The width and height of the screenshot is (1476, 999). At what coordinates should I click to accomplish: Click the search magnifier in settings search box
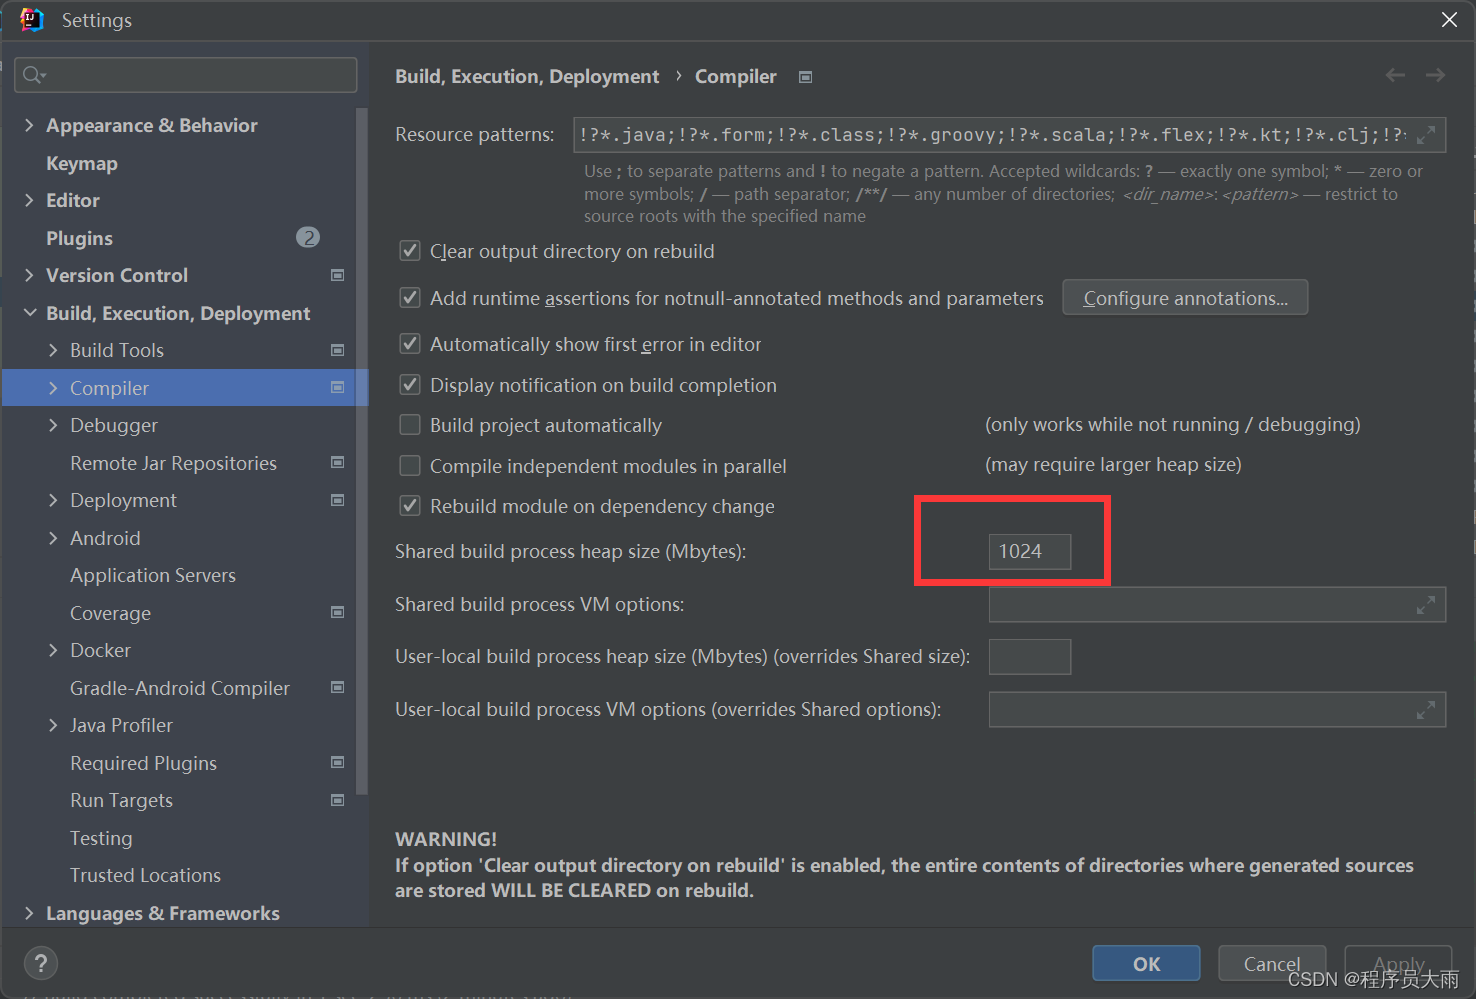(31, 74)
